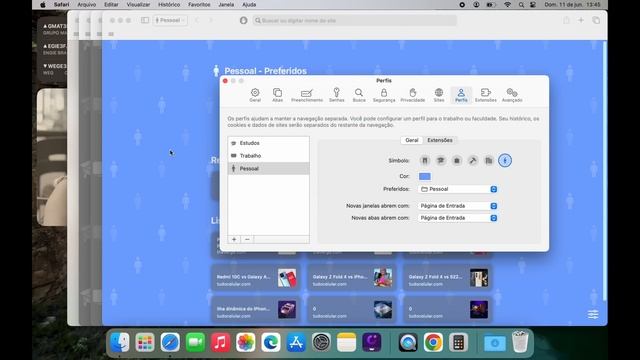
Task: Open the Trash in the Dock
Action: pos(520,342)
